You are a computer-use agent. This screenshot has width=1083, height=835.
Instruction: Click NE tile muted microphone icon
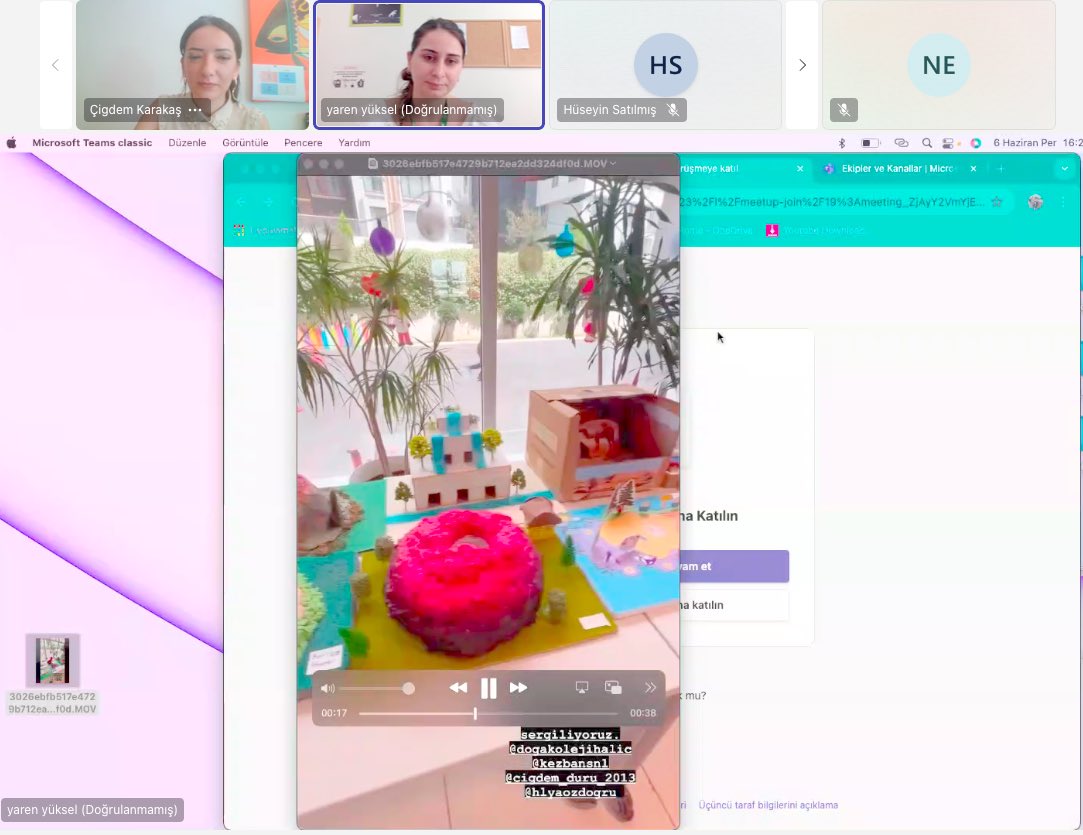pyautogui.click(x=843, y=110)
